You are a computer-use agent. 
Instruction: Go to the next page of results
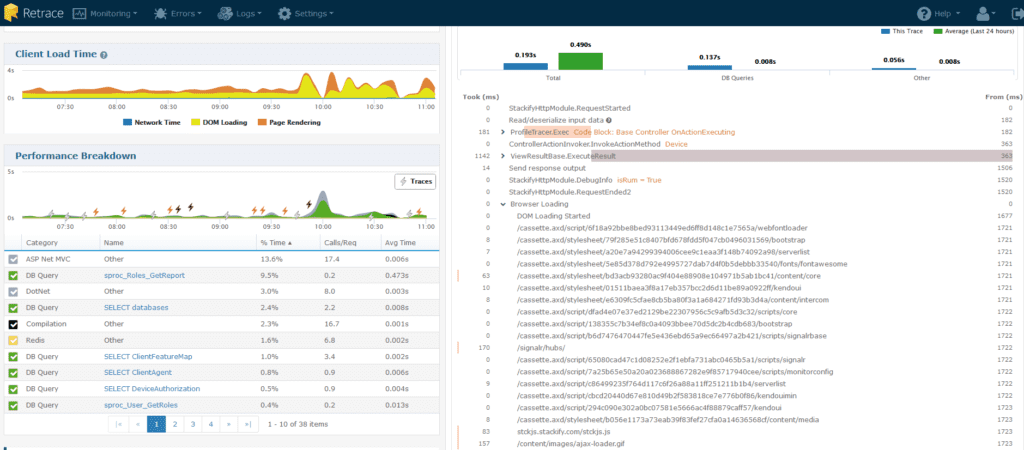pyautogui.click(x=230, y=424)
